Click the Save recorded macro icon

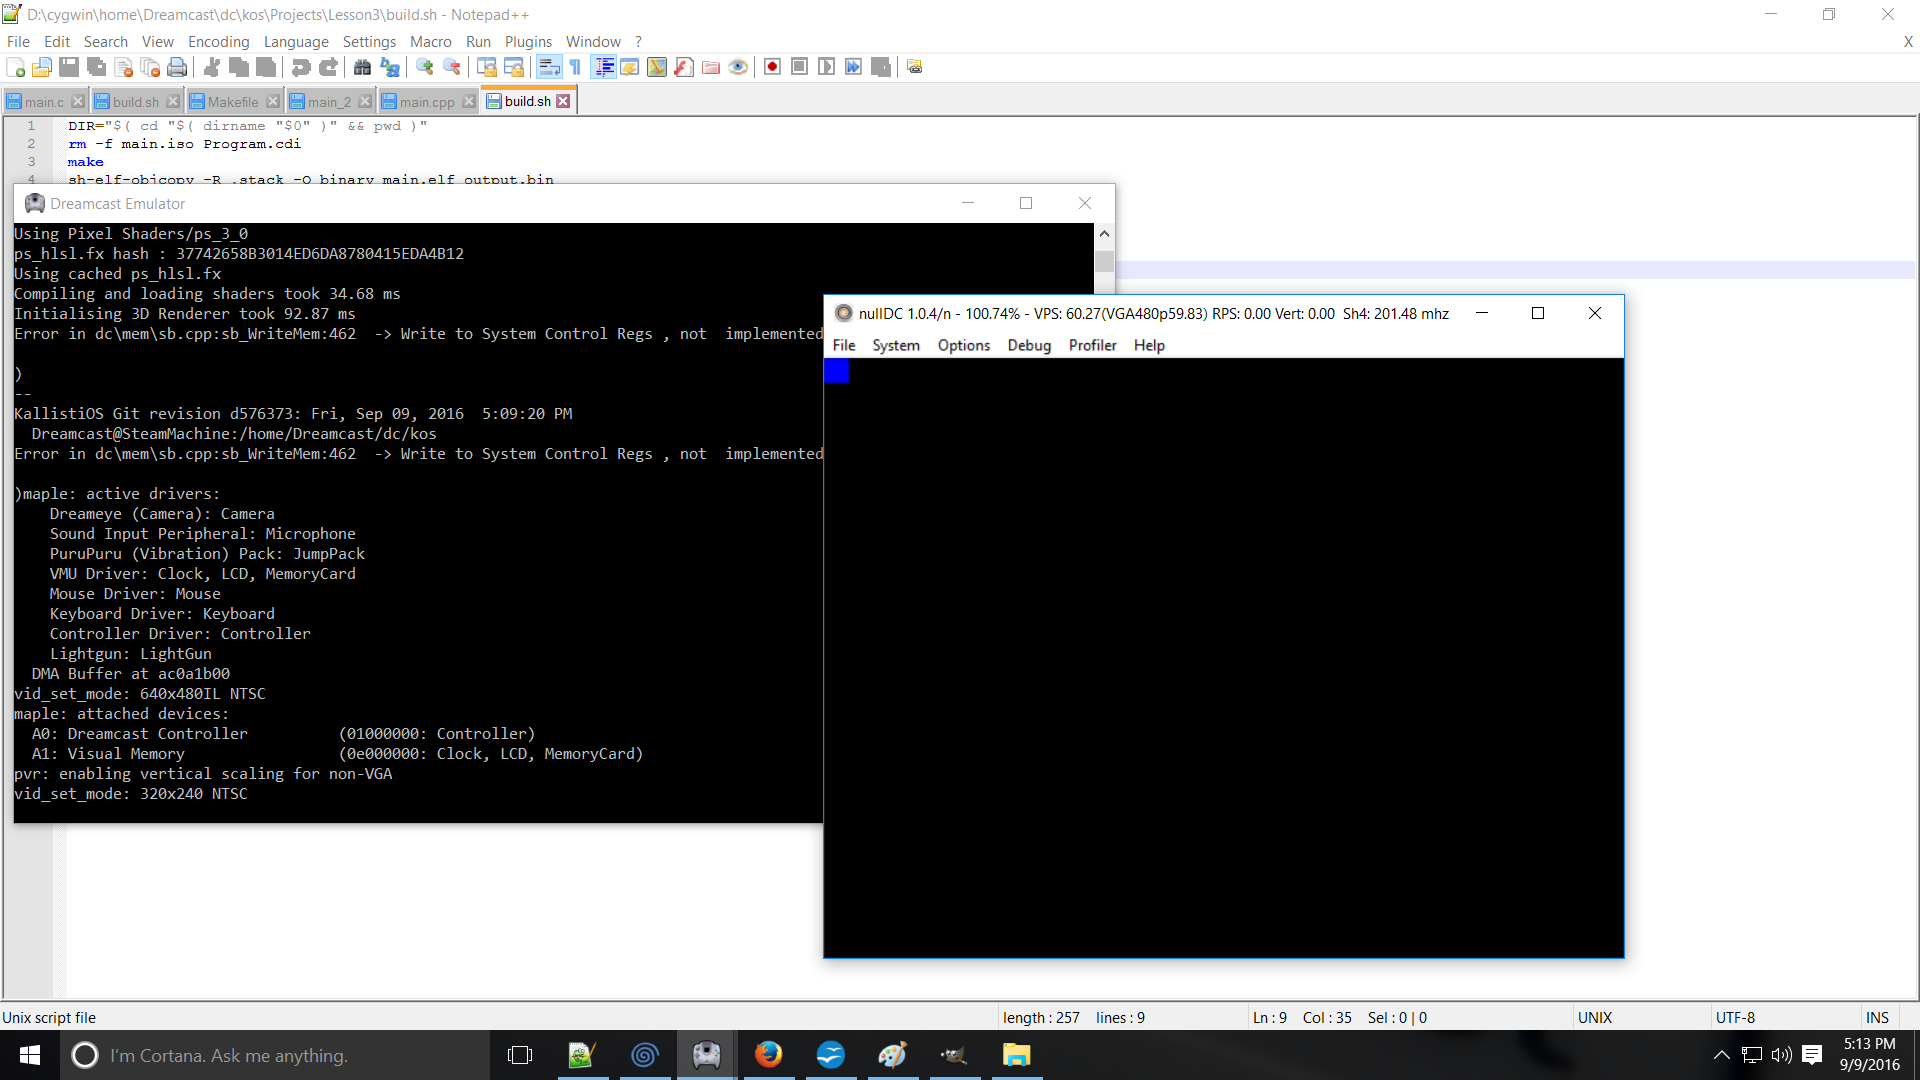880,67
